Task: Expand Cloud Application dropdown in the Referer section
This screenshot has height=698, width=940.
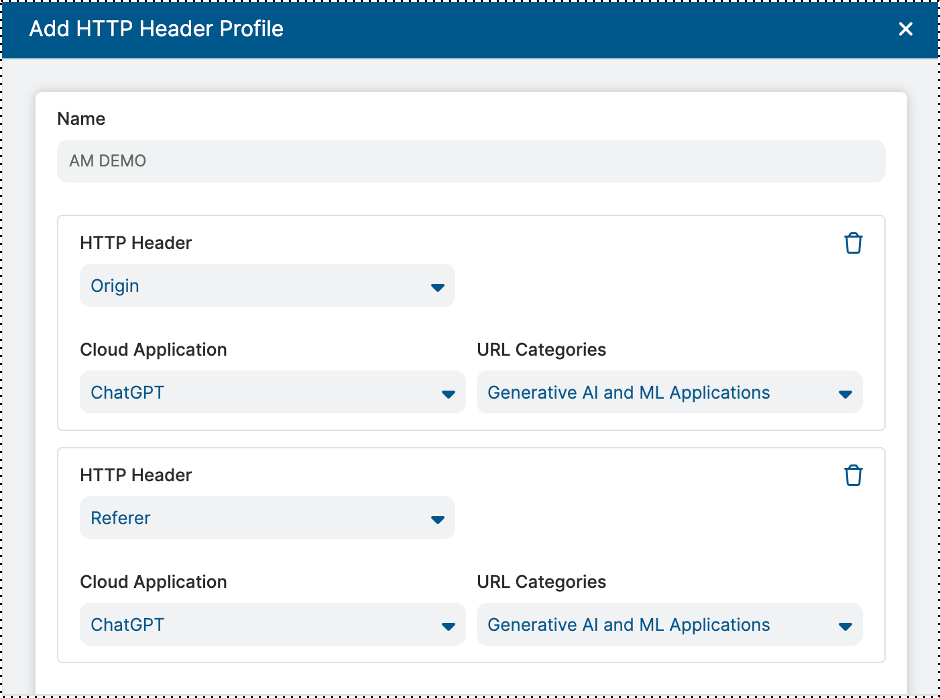Action: click(x=272, y=625)
